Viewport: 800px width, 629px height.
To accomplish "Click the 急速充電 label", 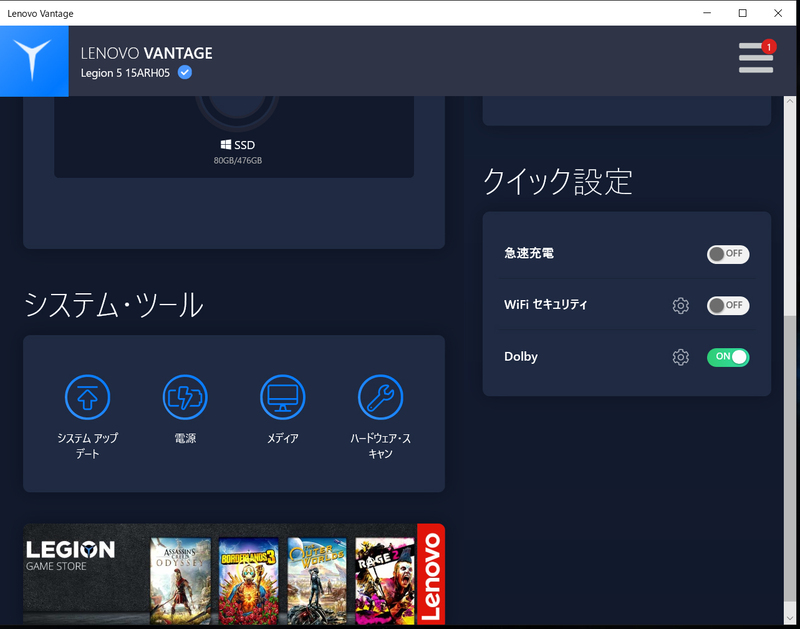I will click(529, 253).
